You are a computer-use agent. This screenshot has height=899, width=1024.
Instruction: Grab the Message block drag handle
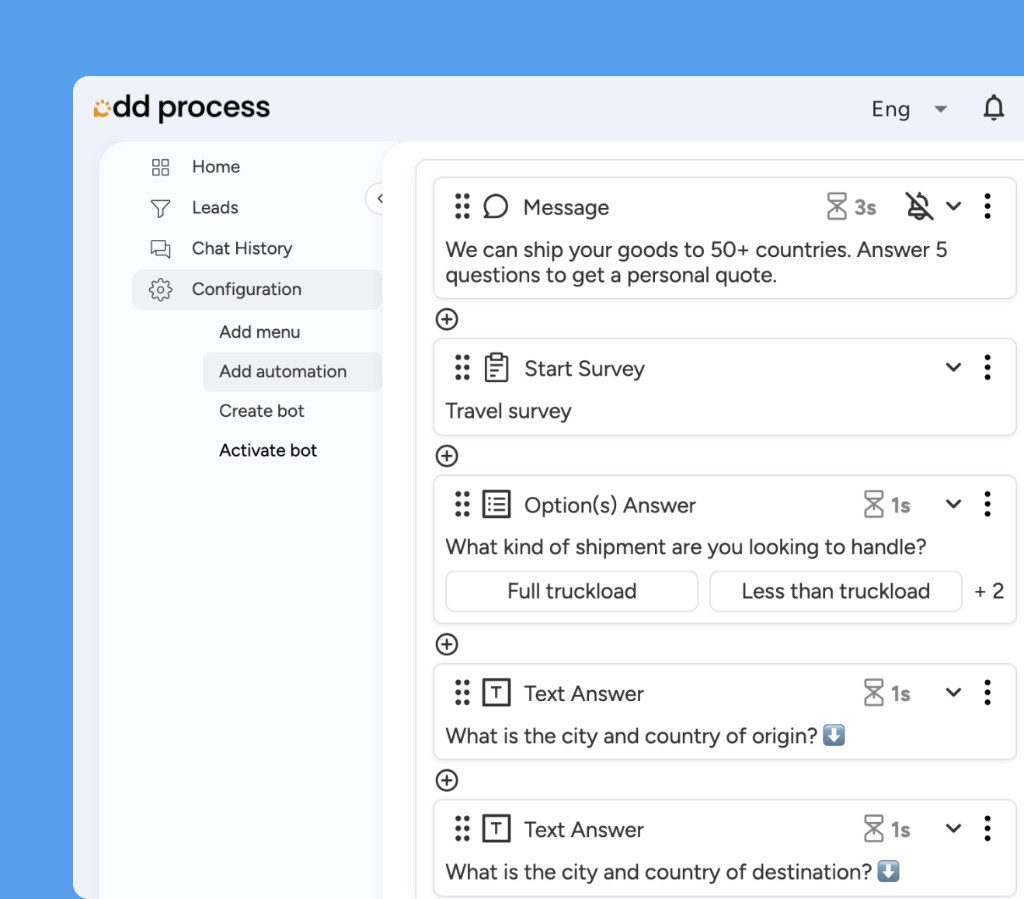click(462, 206)
